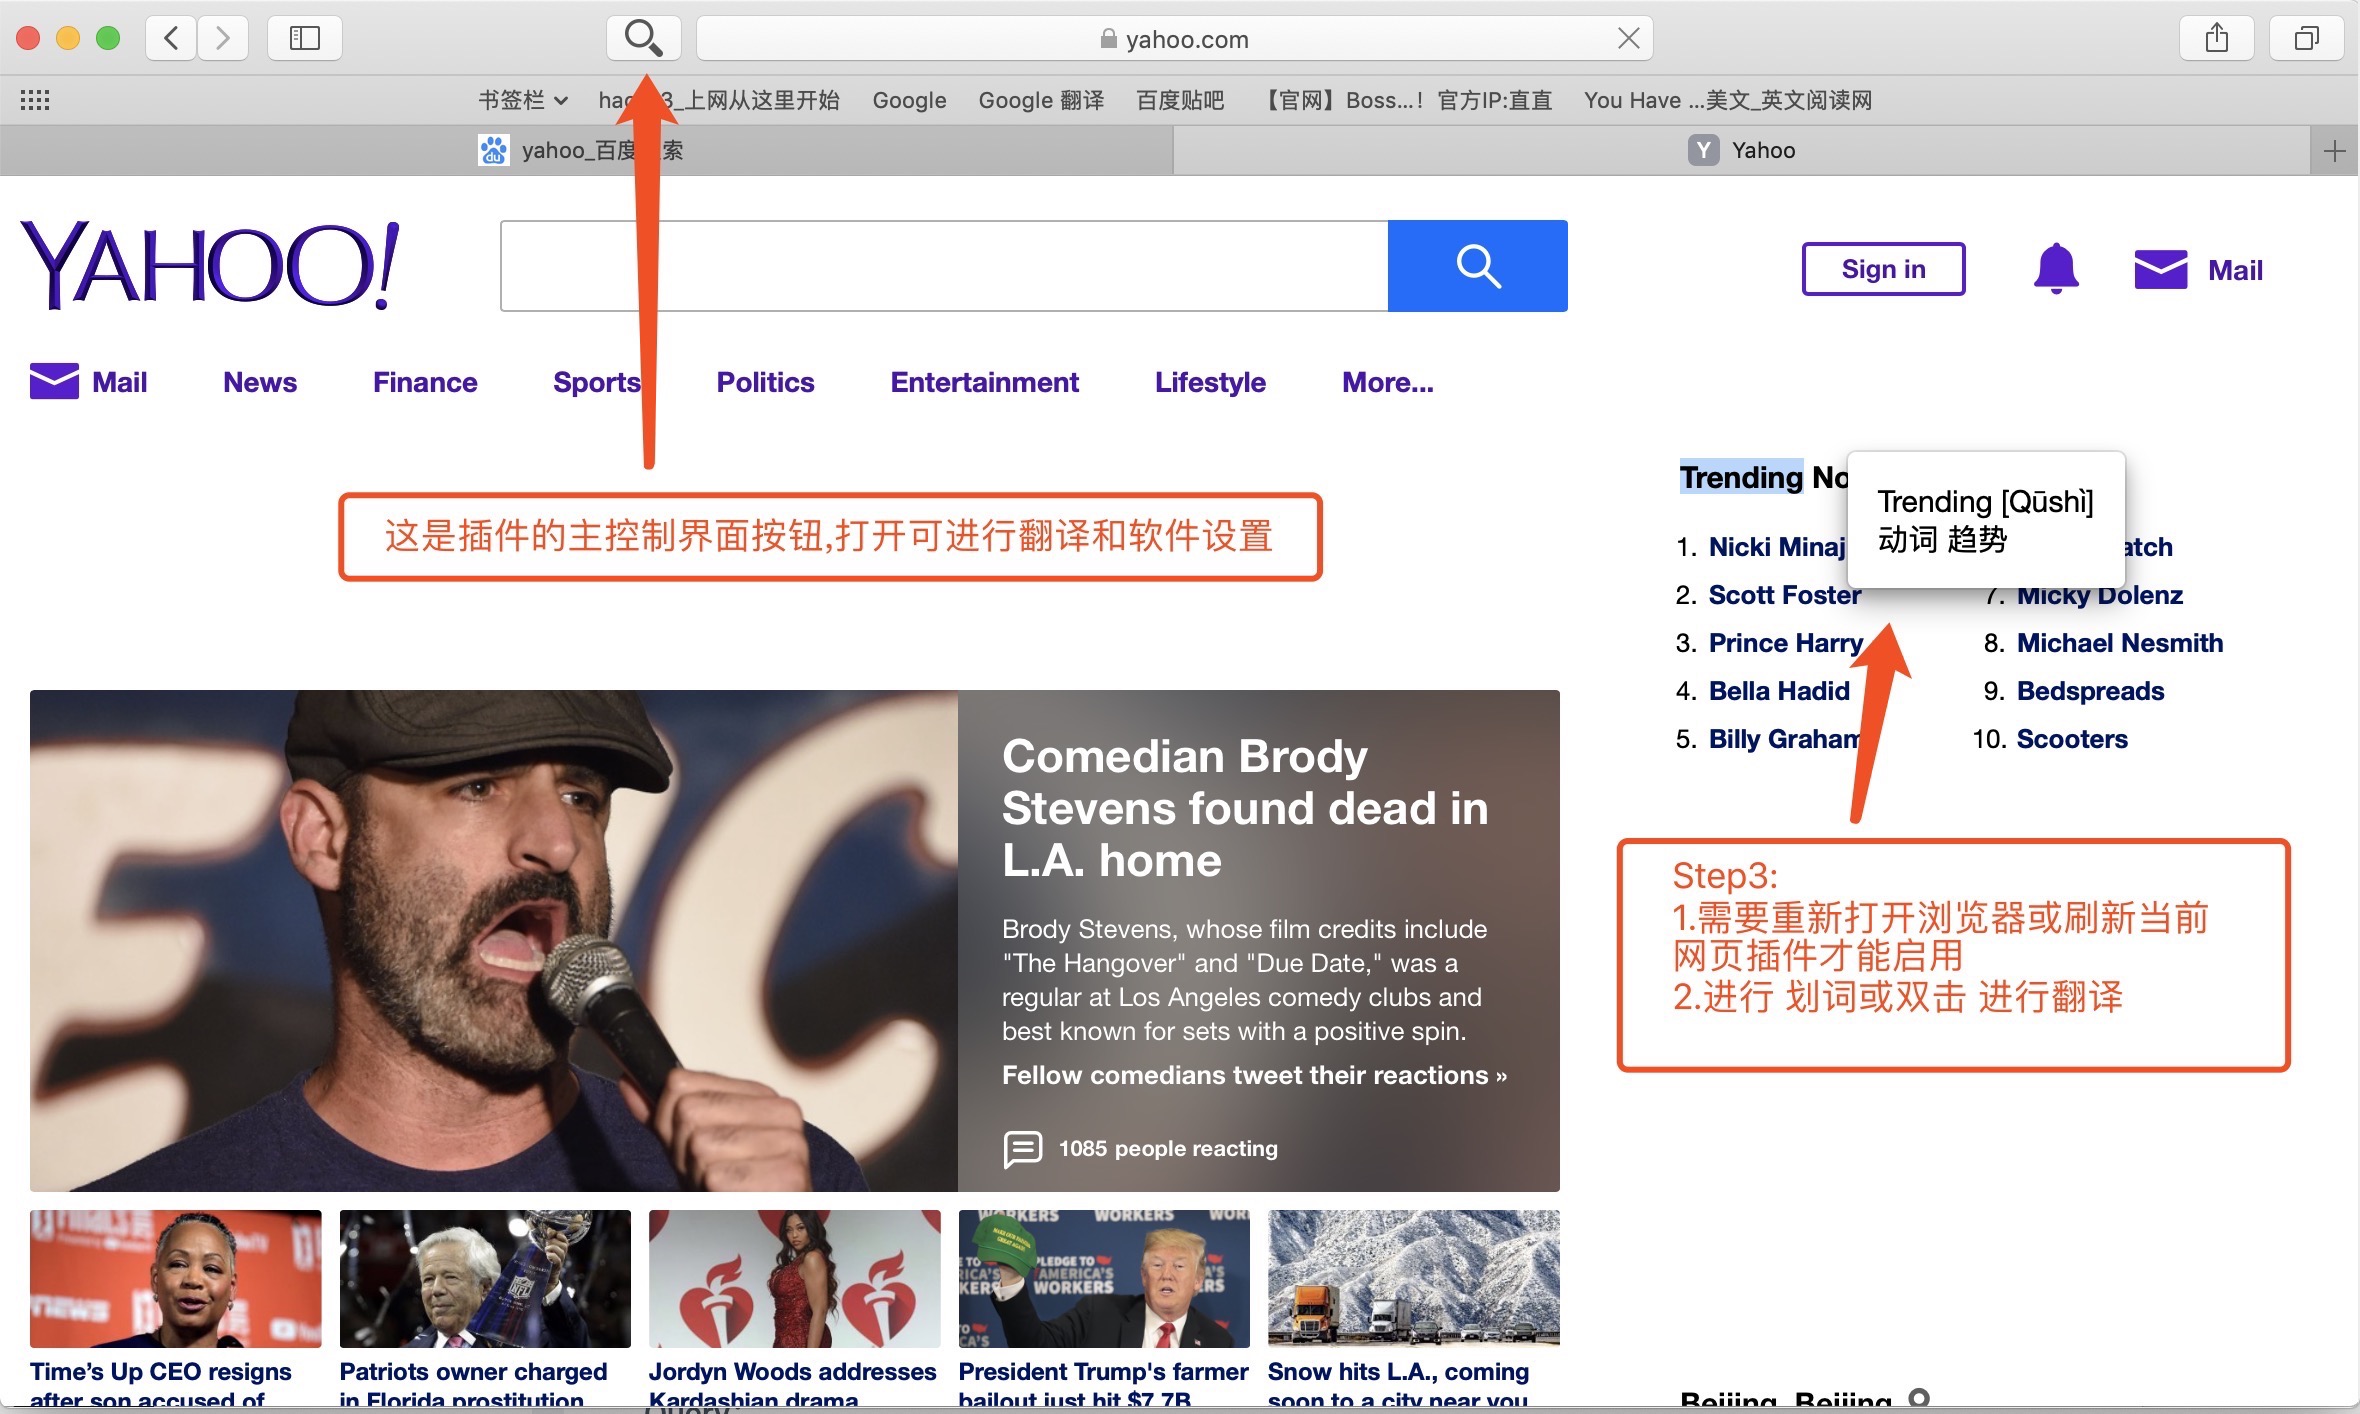The width and height of the screenshot is (2360, 1414).
Task: Open trending topic Billy Graham
Action: click(x=1785, y=739)
